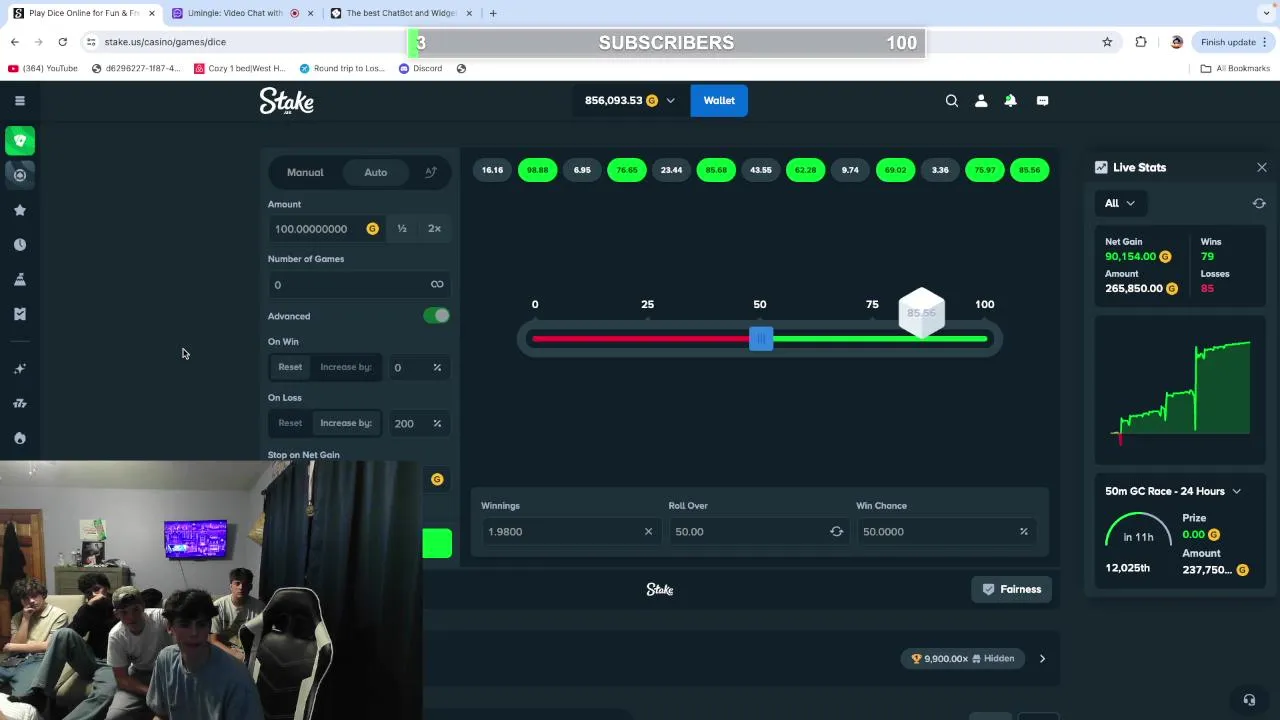Open YouTube bookmark
1280x720 pixels.
(42, 68)
